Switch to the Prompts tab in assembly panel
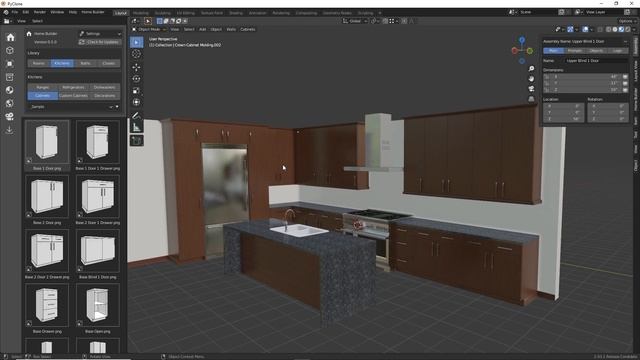This screenshot has height=360, width=640. point(575,51)
